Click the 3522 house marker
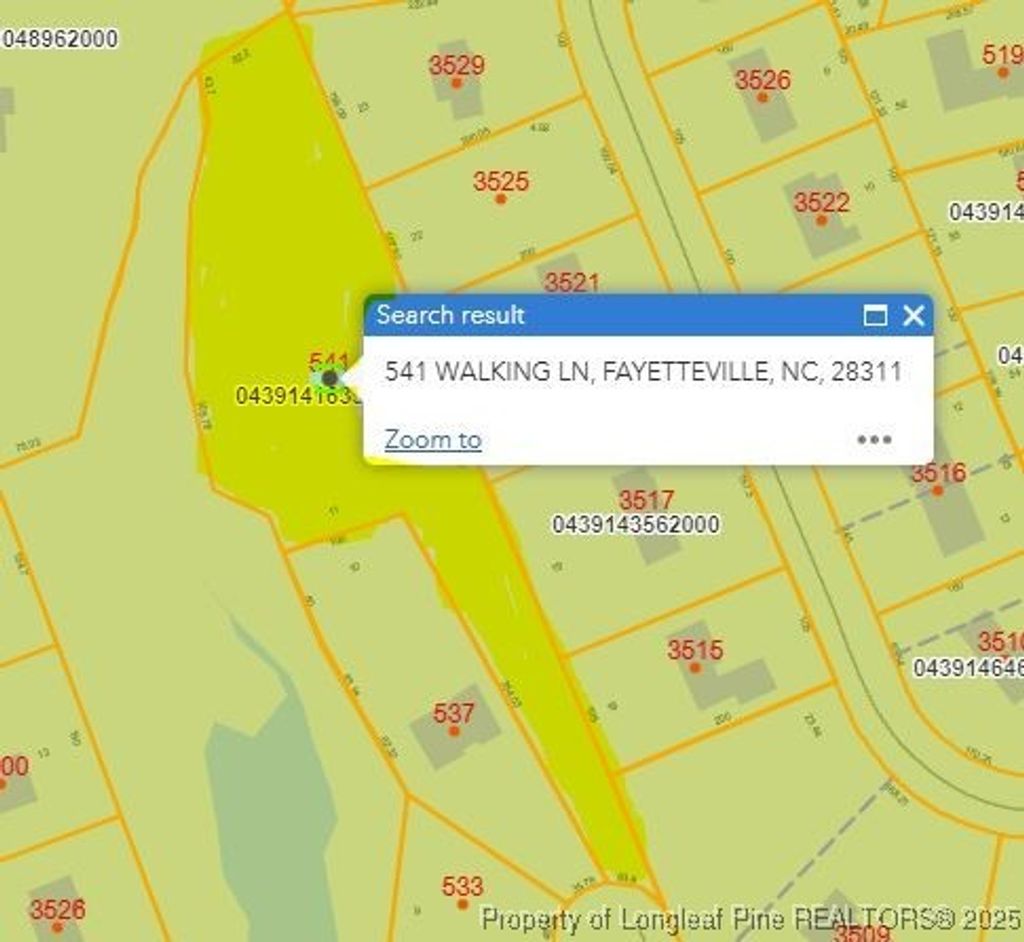 coord(821,219)
